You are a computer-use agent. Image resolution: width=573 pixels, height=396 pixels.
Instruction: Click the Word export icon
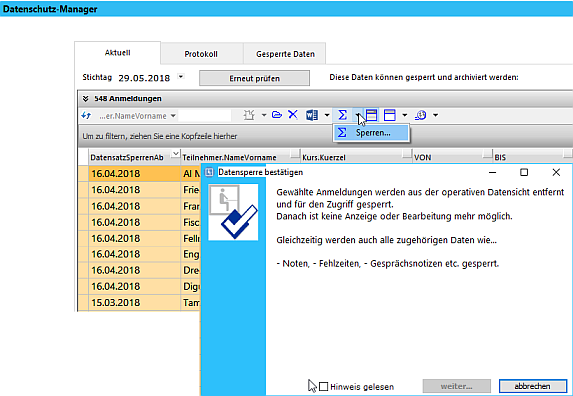coord(312,115)
